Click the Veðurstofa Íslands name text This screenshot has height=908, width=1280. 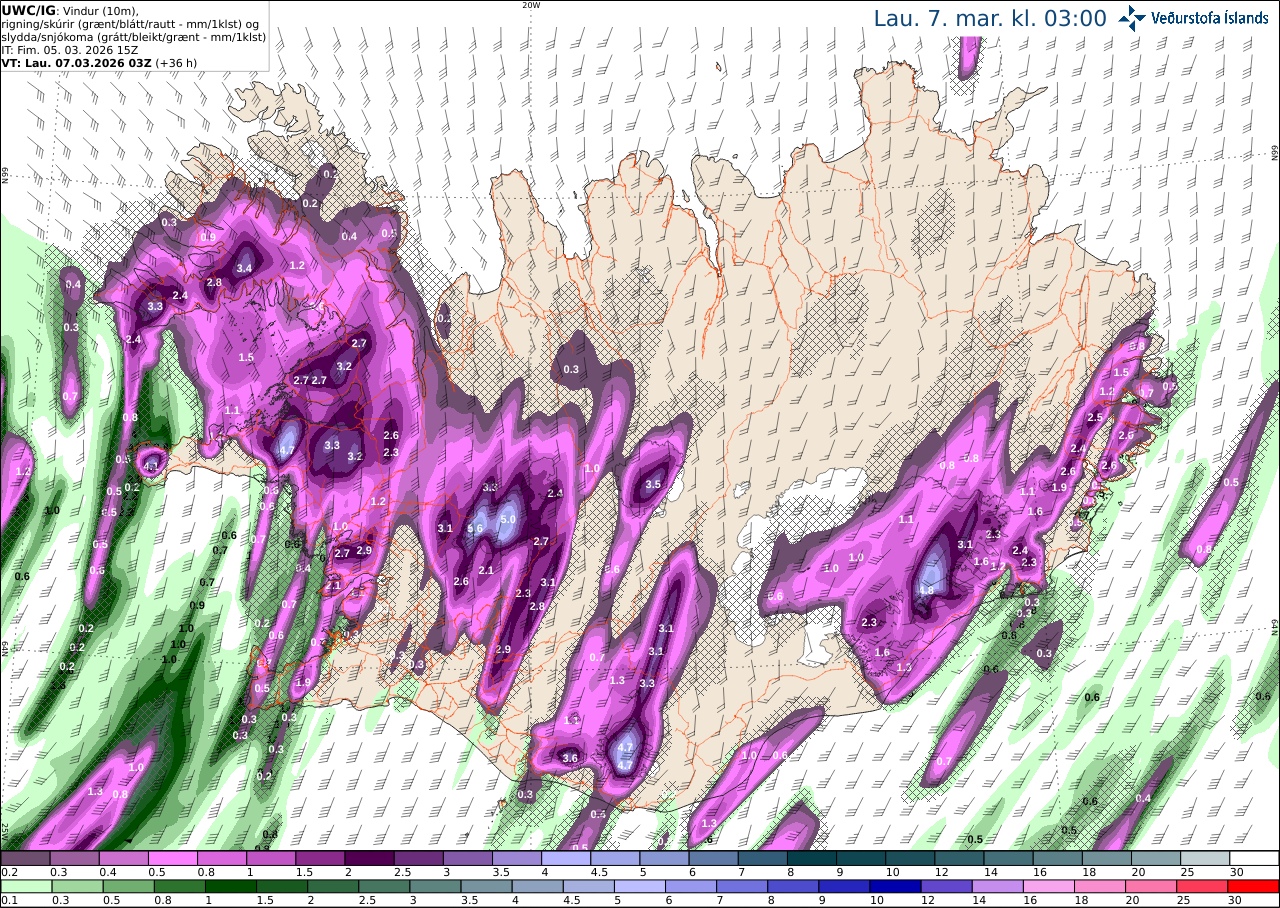point(1210,18)
